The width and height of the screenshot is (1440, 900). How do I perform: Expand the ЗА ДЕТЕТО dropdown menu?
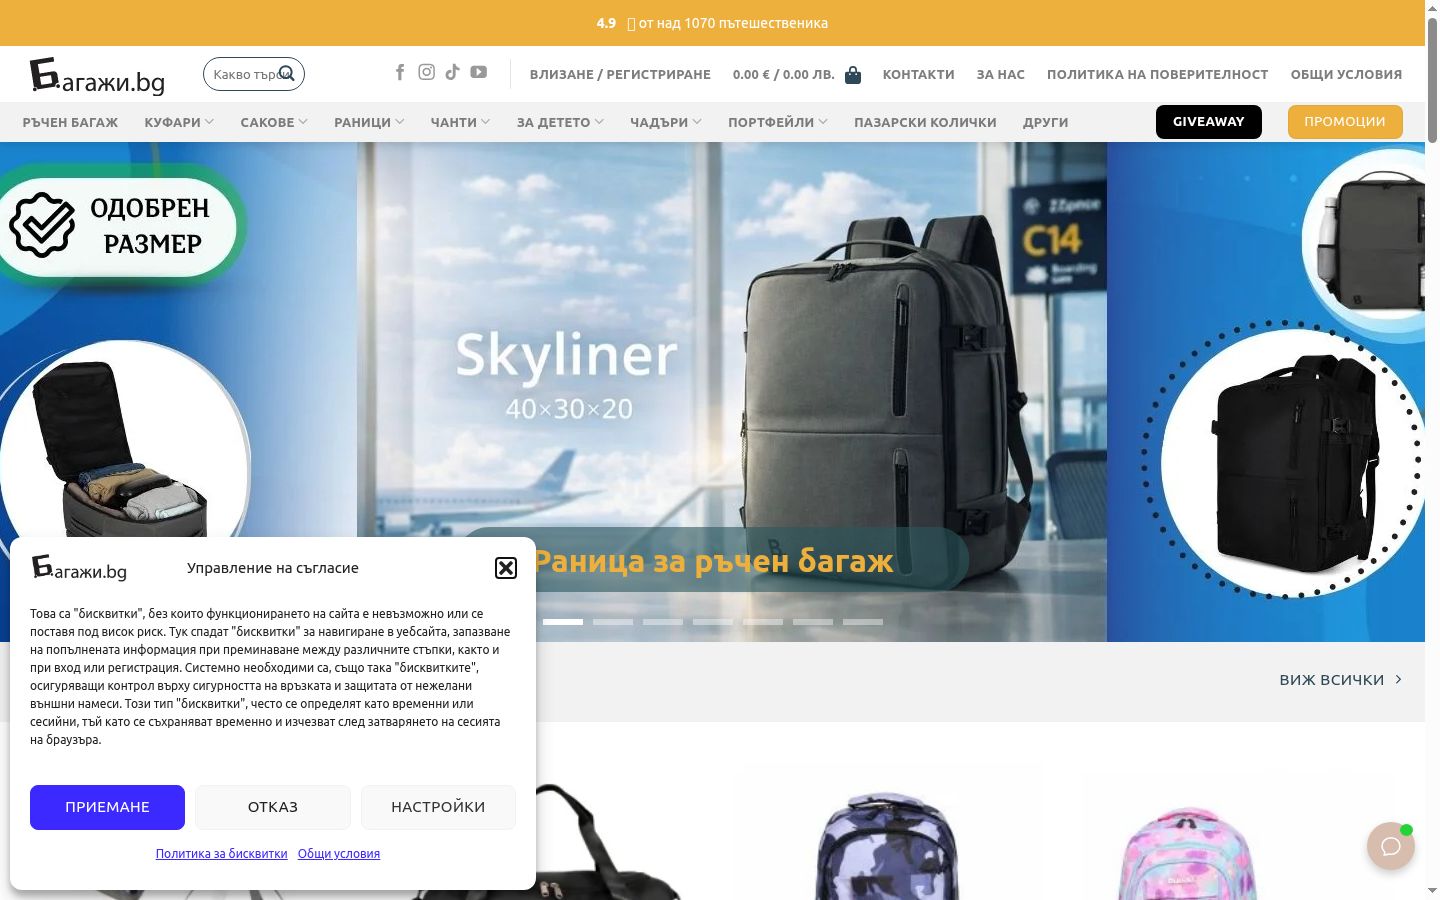coord(560,122)
